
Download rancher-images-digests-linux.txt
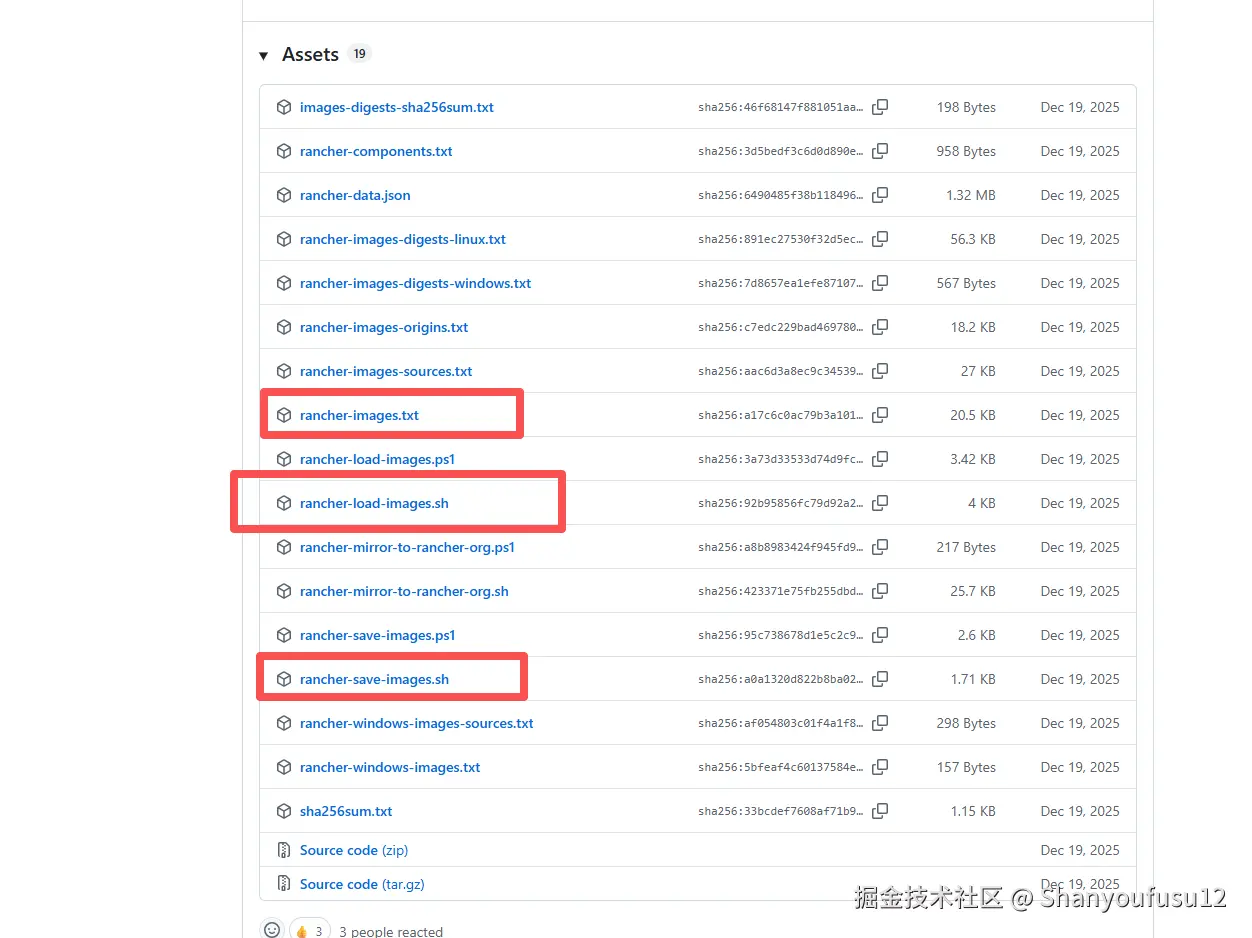[403, 239]
